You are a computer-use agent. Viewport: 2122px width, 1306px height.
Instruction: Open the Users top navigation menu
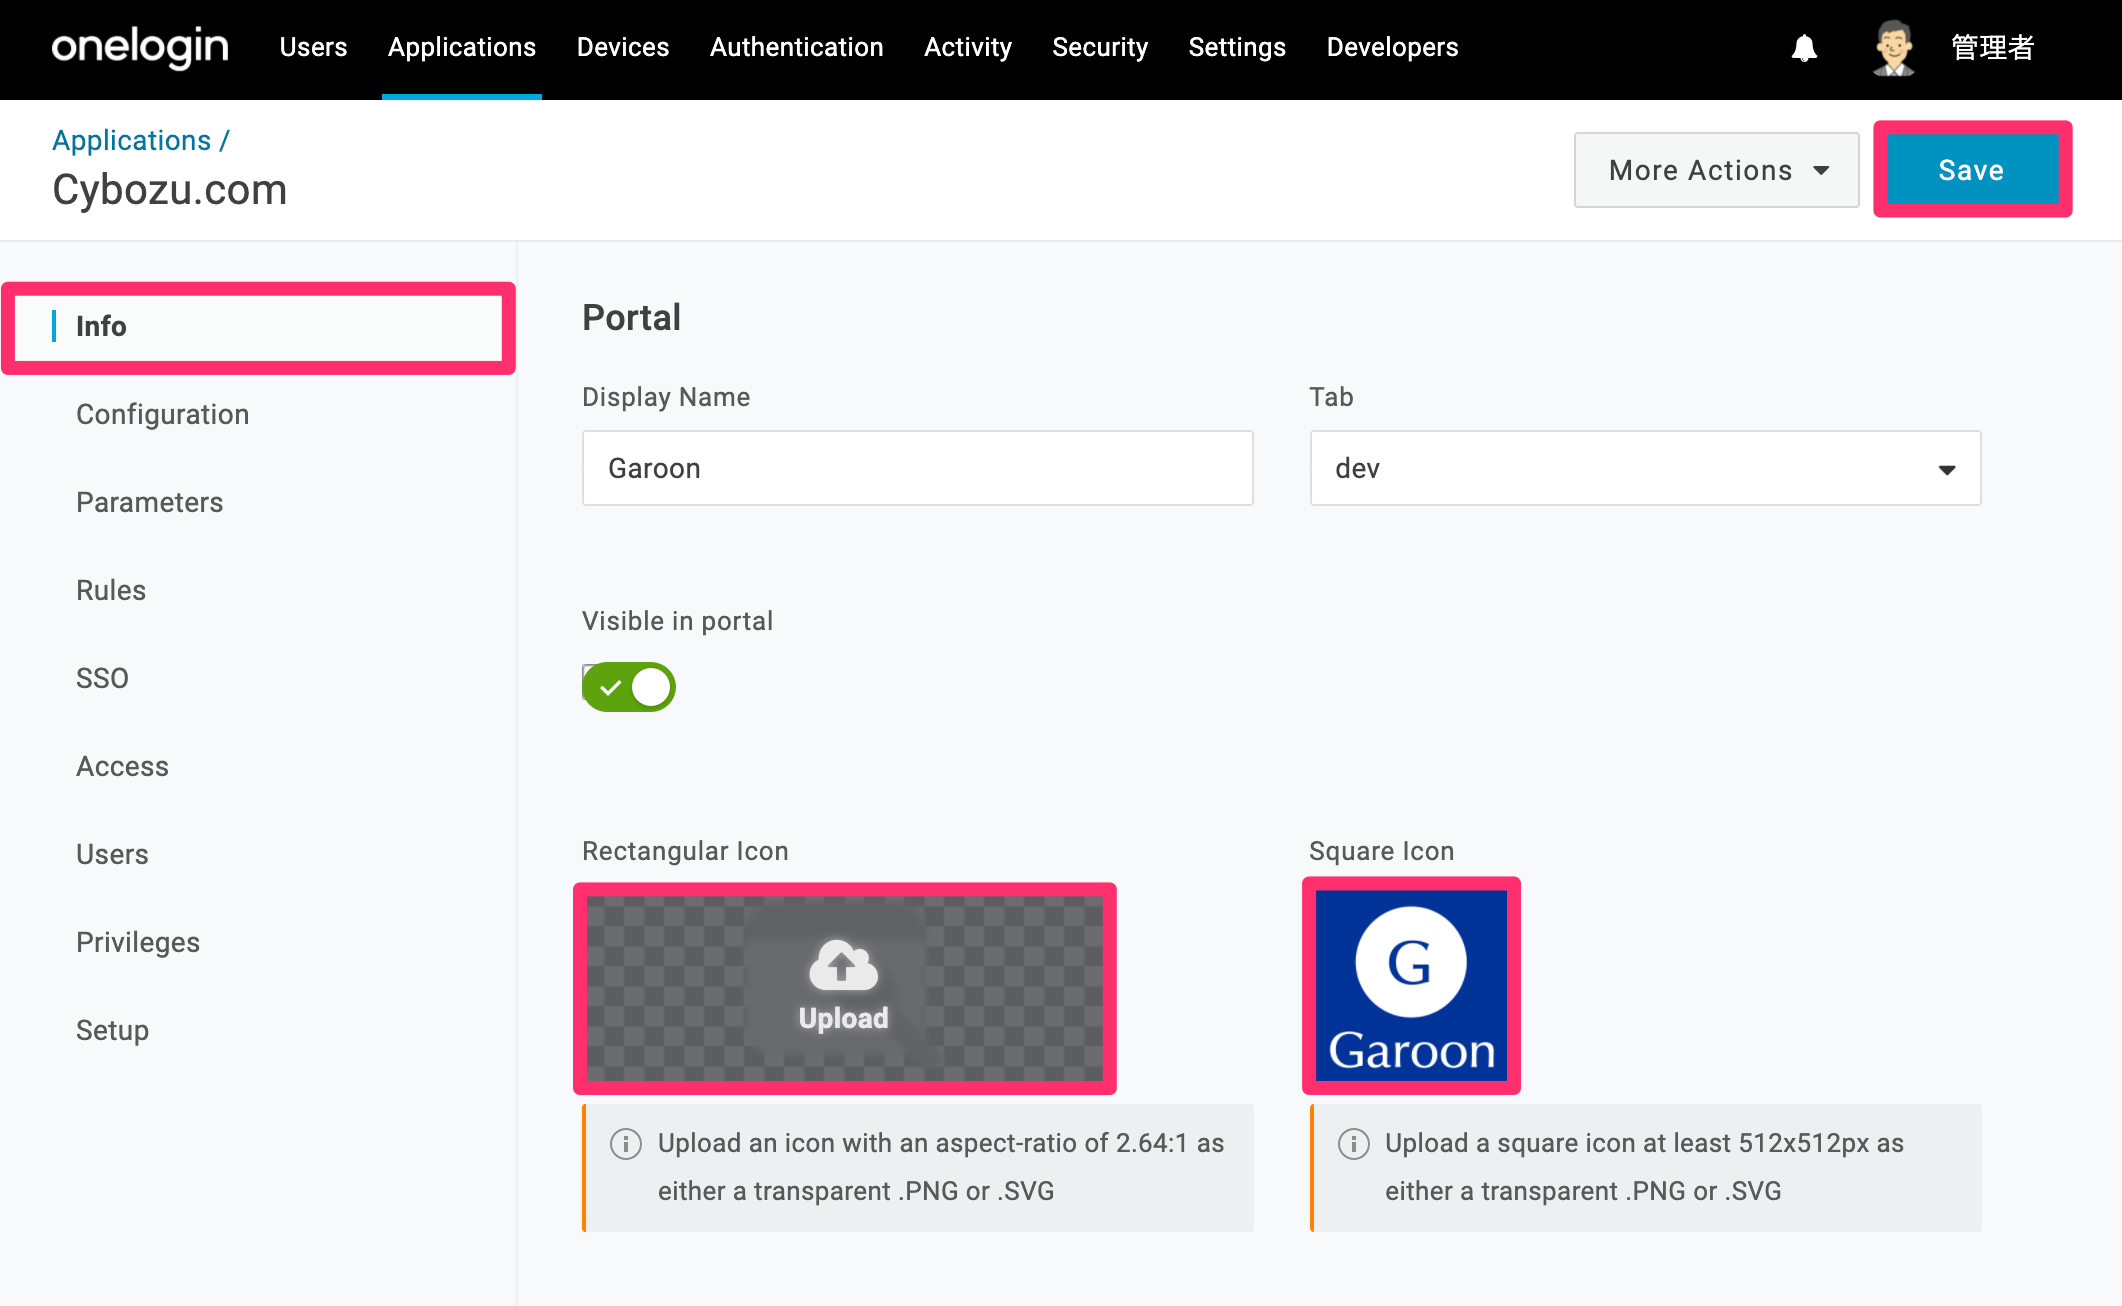coord(313,47)
